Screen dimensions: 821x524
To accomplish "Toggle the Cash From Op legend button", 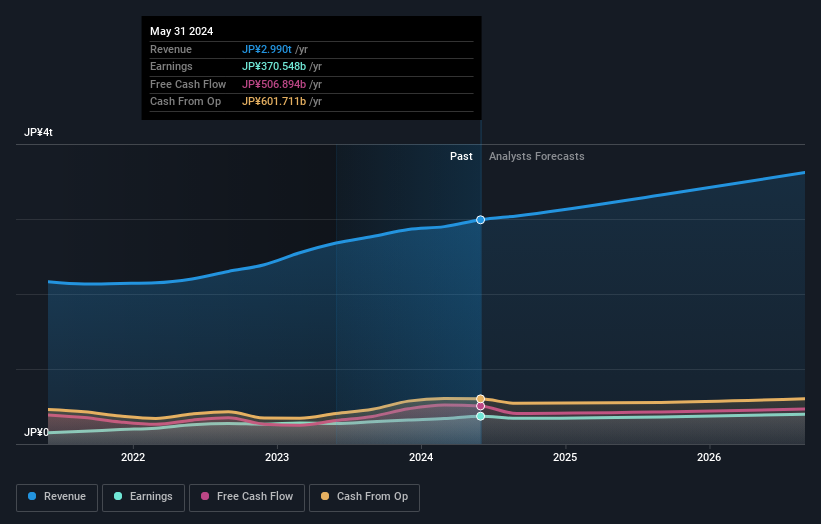I will point(364,497).
